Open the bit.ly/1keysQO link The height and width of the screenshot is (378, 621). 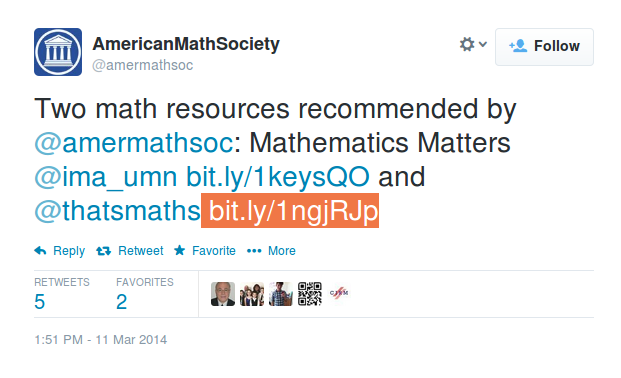pyautogui.click(x=278, y=177)
